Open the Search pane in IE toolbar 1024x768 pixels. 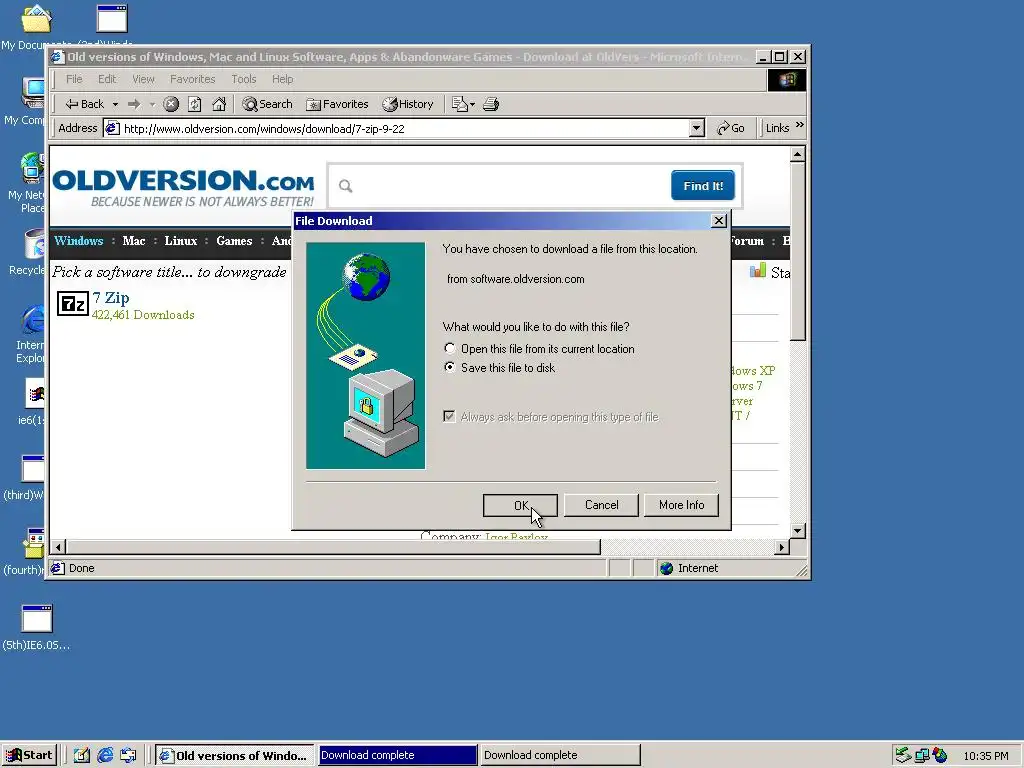[x=267, y=104]
